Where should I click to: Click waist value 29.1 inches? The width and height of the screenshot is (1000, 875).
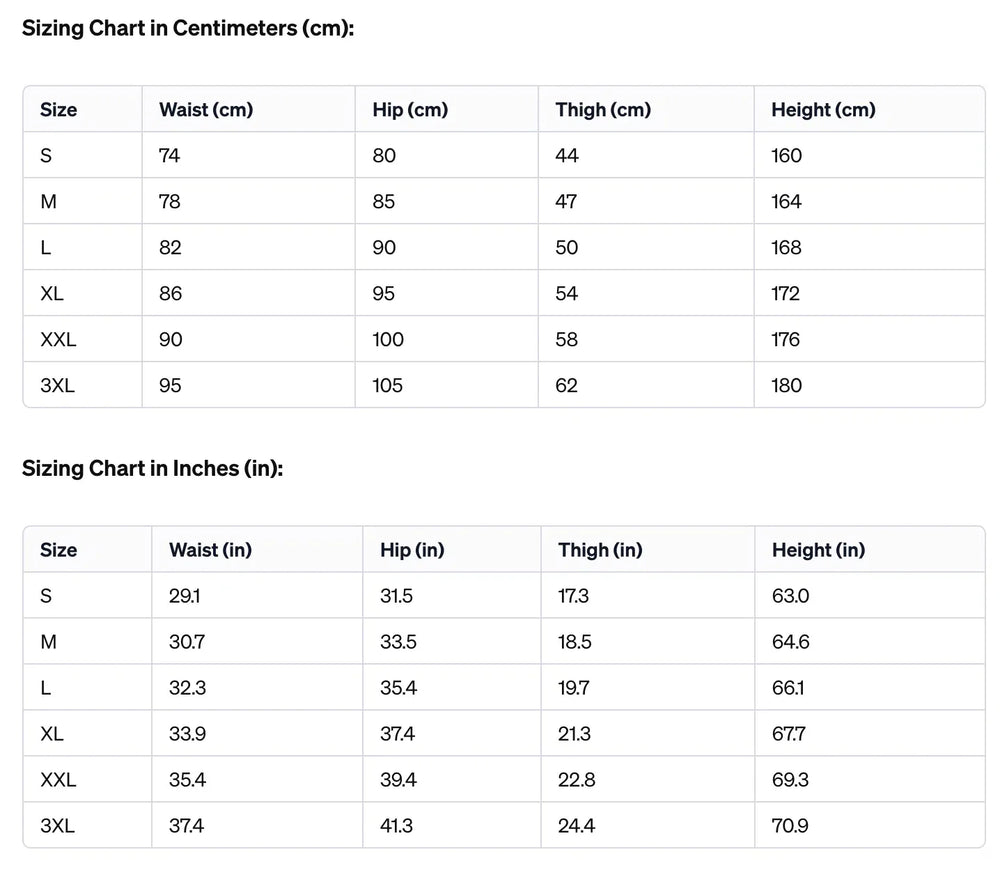pyautogui.click(x=184, y=596)
